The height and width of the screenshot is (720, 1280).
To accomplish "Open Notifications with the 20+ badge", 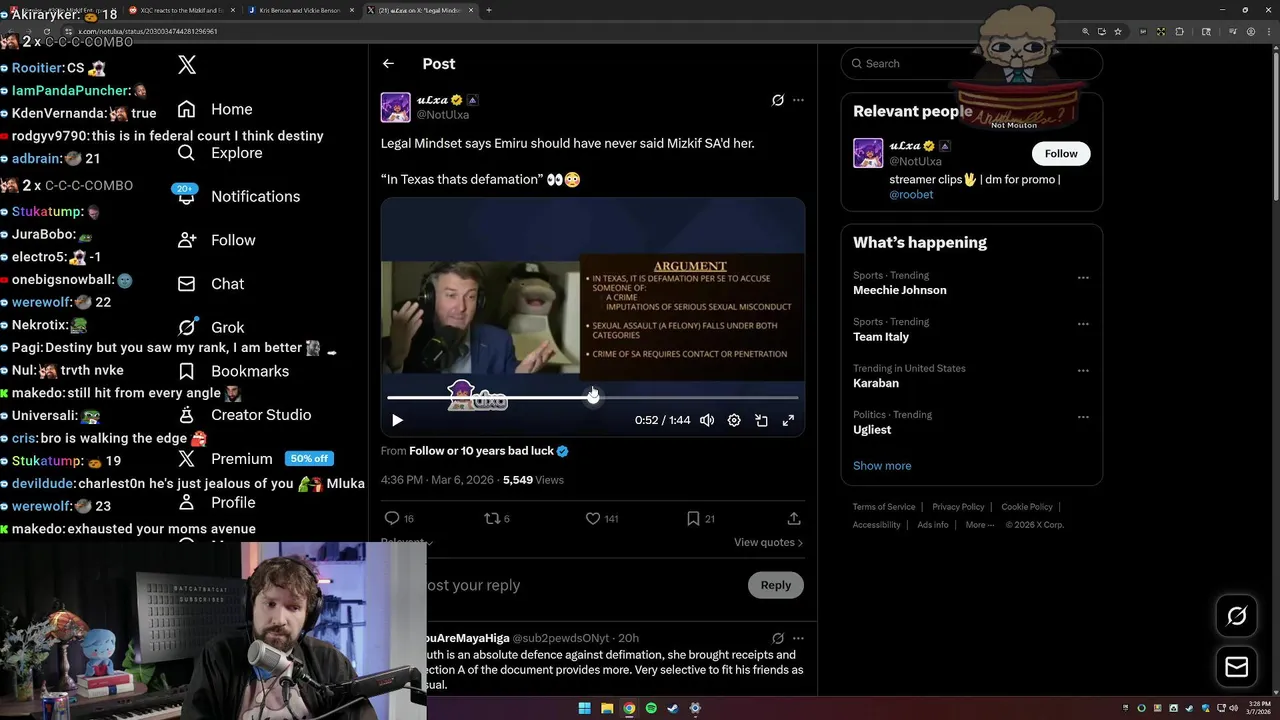I will [235, 196].
